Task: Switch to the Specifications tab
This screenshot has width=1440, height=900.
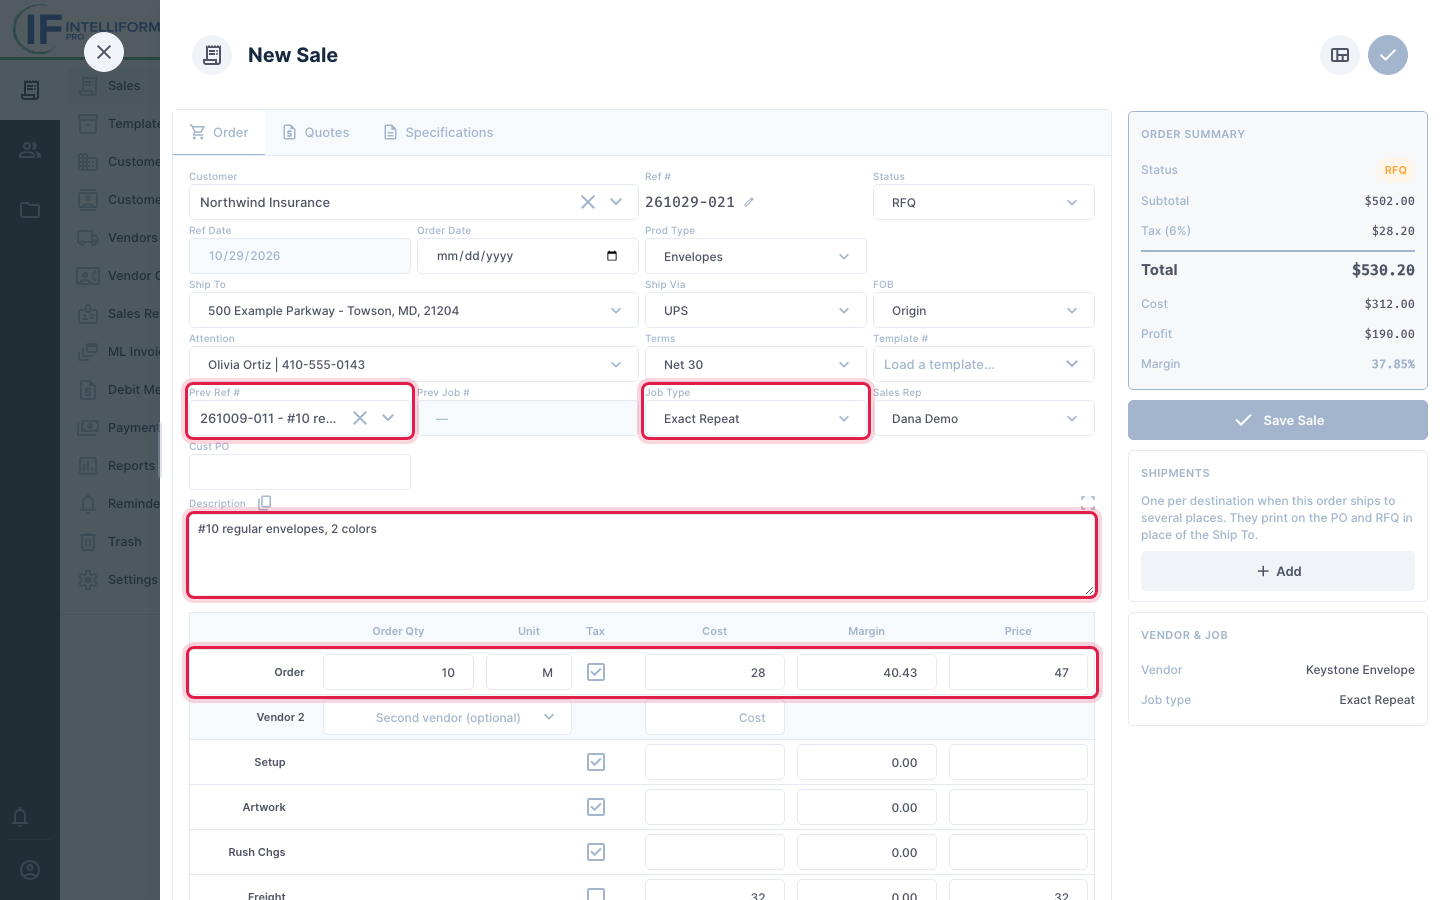Action: (x=438, y=132)
